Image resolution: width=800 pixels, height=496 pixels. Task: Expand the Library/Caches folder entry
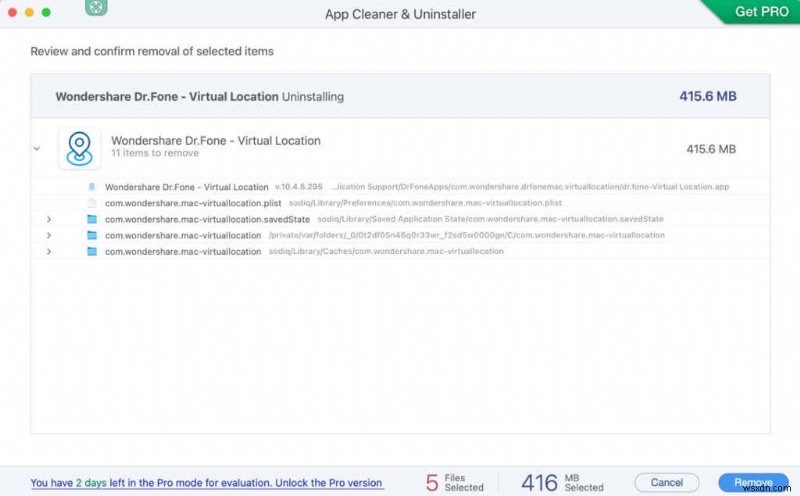[x=49, y=251]
